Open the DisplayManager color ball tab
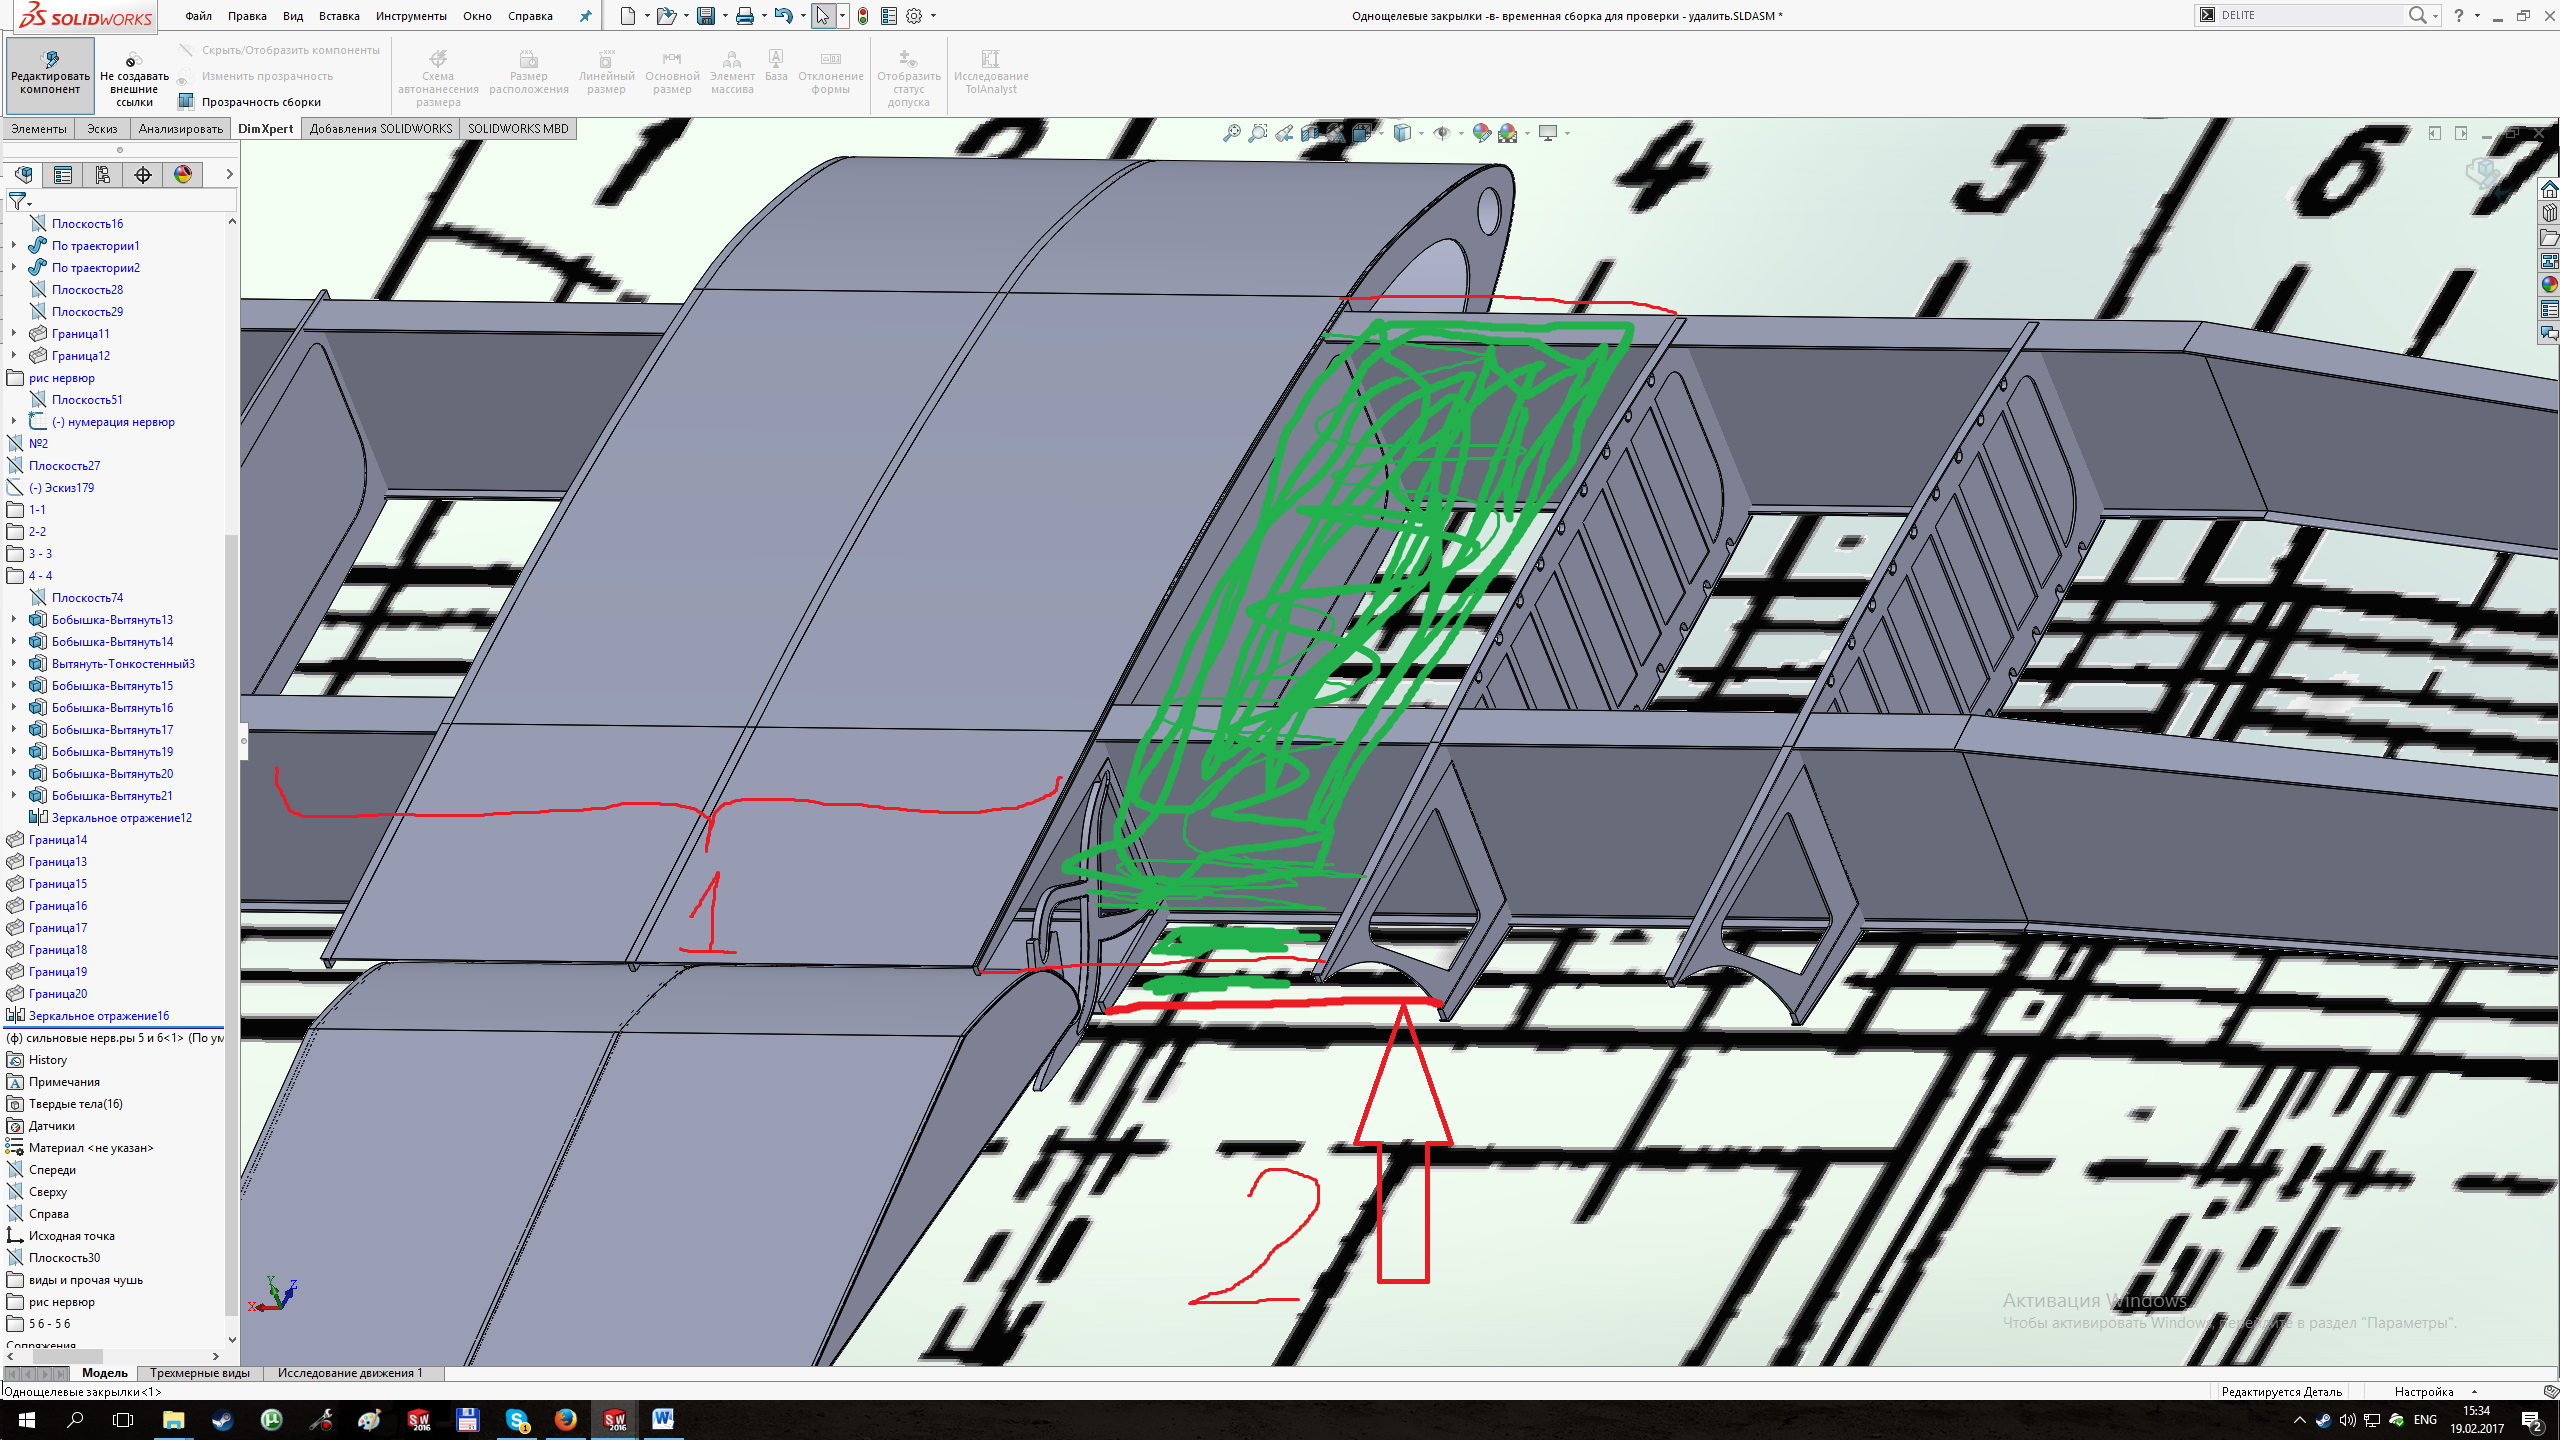This screenshot has height=1440, width=2560. click(183, 175)
